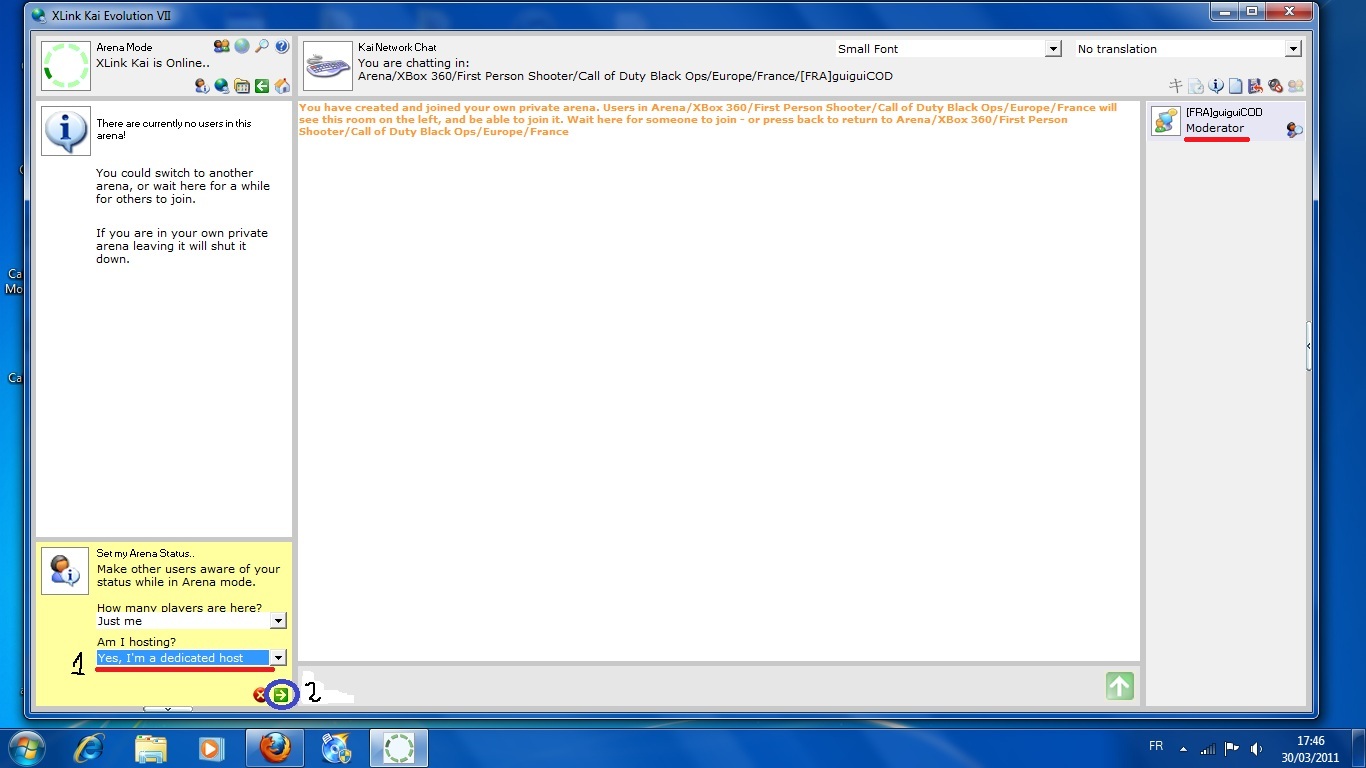Send chat message with green up arrow
The image size is (1366, 768).
pos(1120,686)
